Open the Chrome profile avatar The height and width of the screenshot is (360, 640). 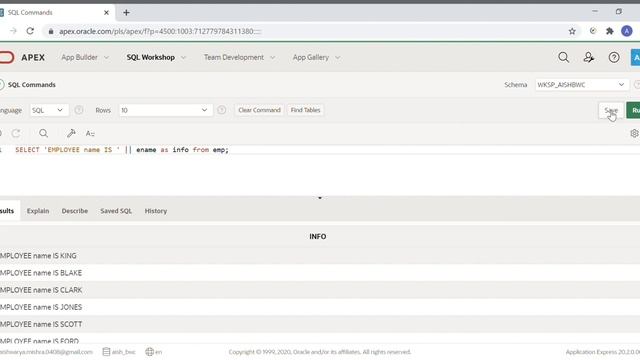tap(627, 31)
